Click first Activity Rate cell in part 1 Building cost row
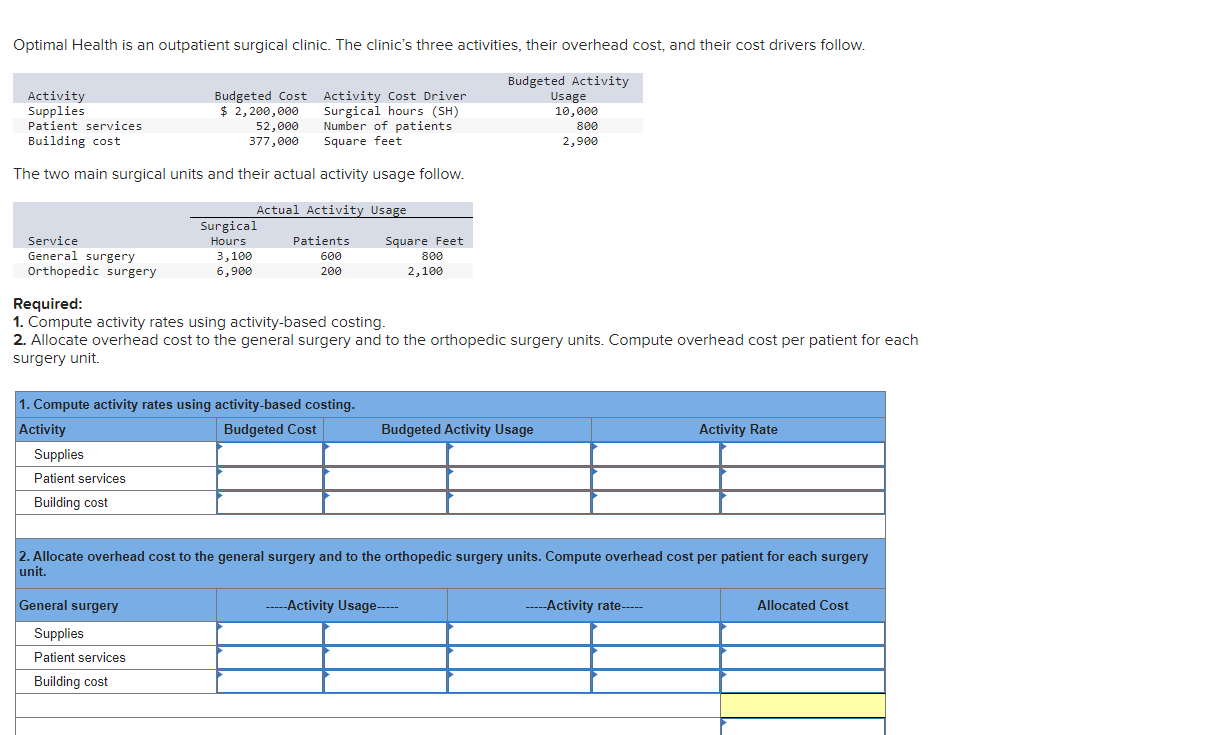This screenshot has width=1208, height=735. pyautogui.click(x=655, y=502)
